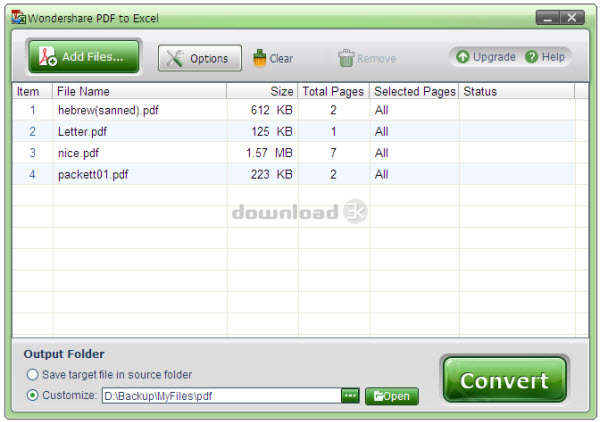This screenshot has height=422, width=600.
Task: Select Save target file in source folder
Action: click(33, 375)
